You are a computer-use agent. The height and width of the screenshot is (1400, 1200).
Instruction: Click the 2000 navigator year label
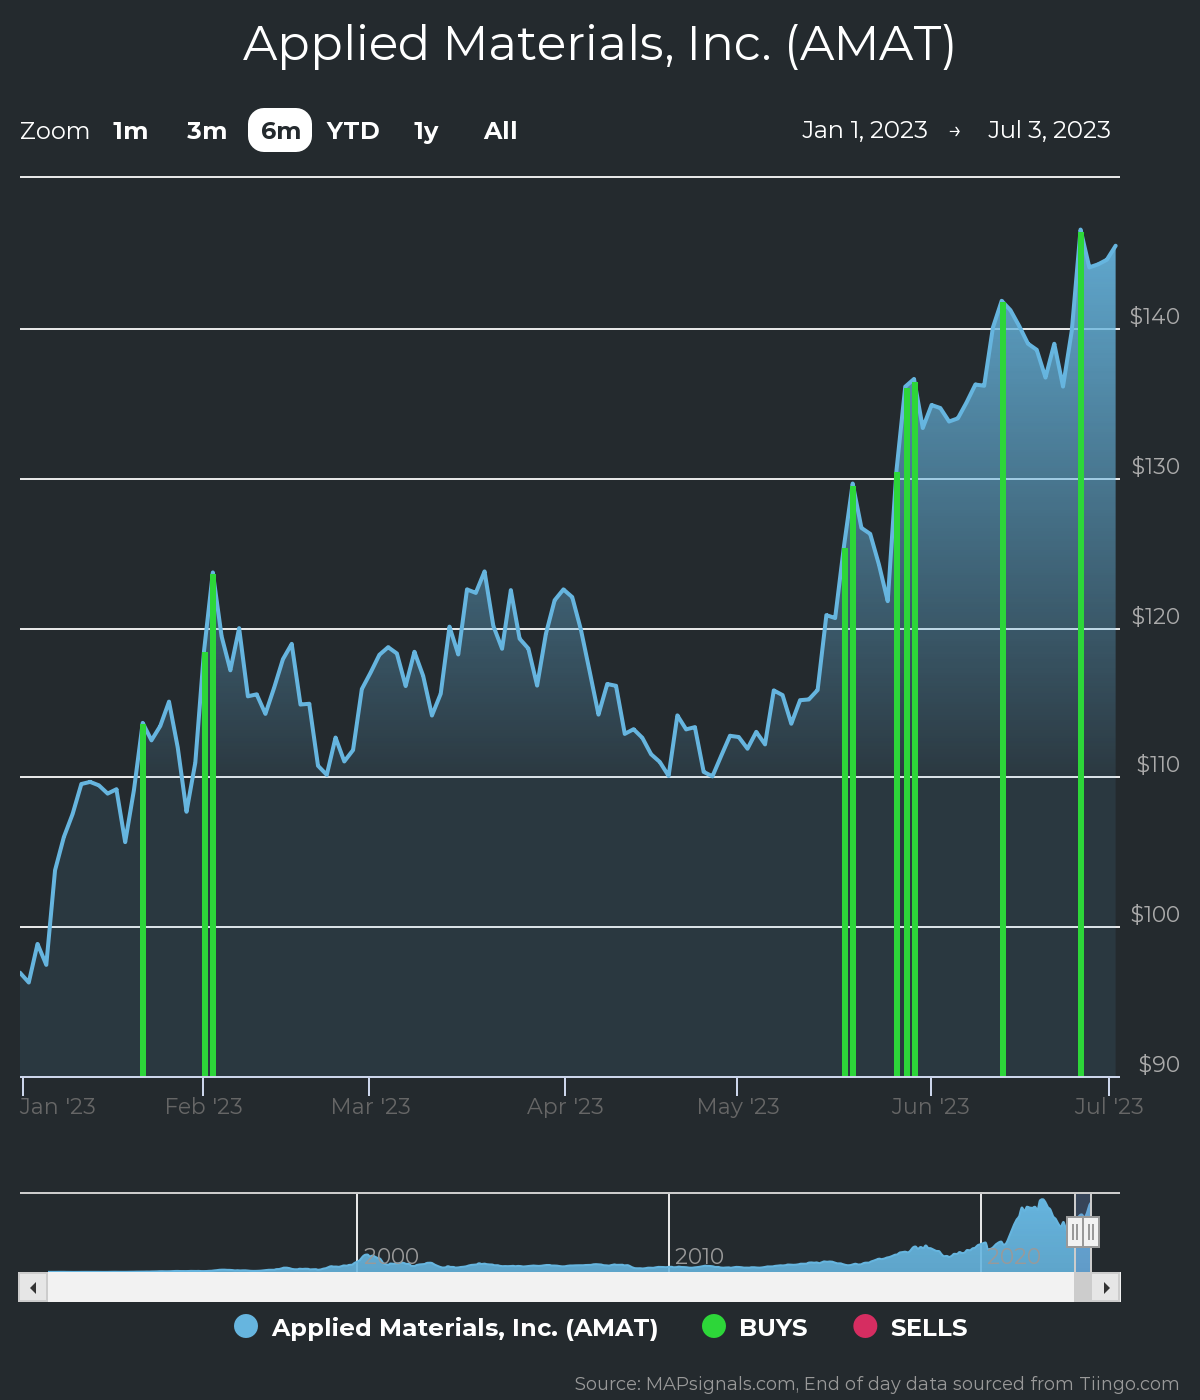tap(391, 1256)
